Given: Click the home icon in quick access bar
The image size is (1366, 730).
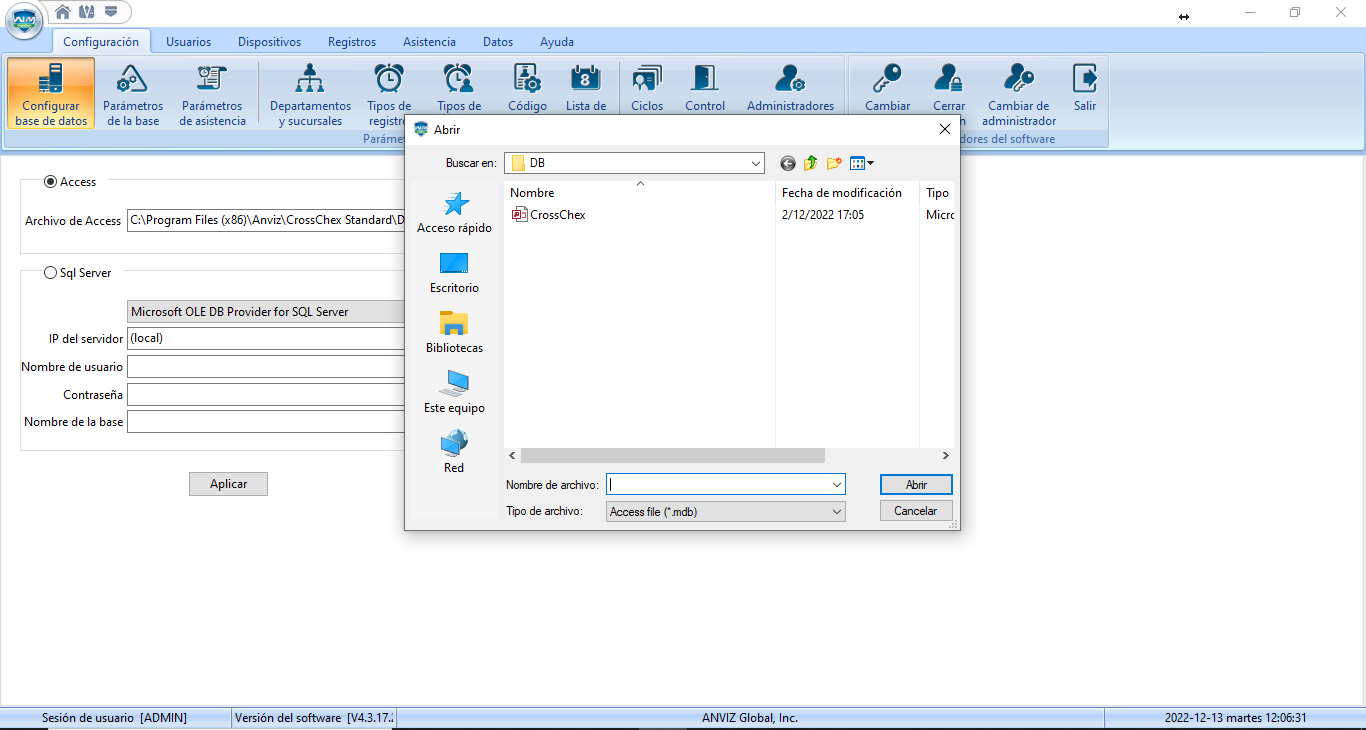Looking at the screenshot, I should [63, 12].
